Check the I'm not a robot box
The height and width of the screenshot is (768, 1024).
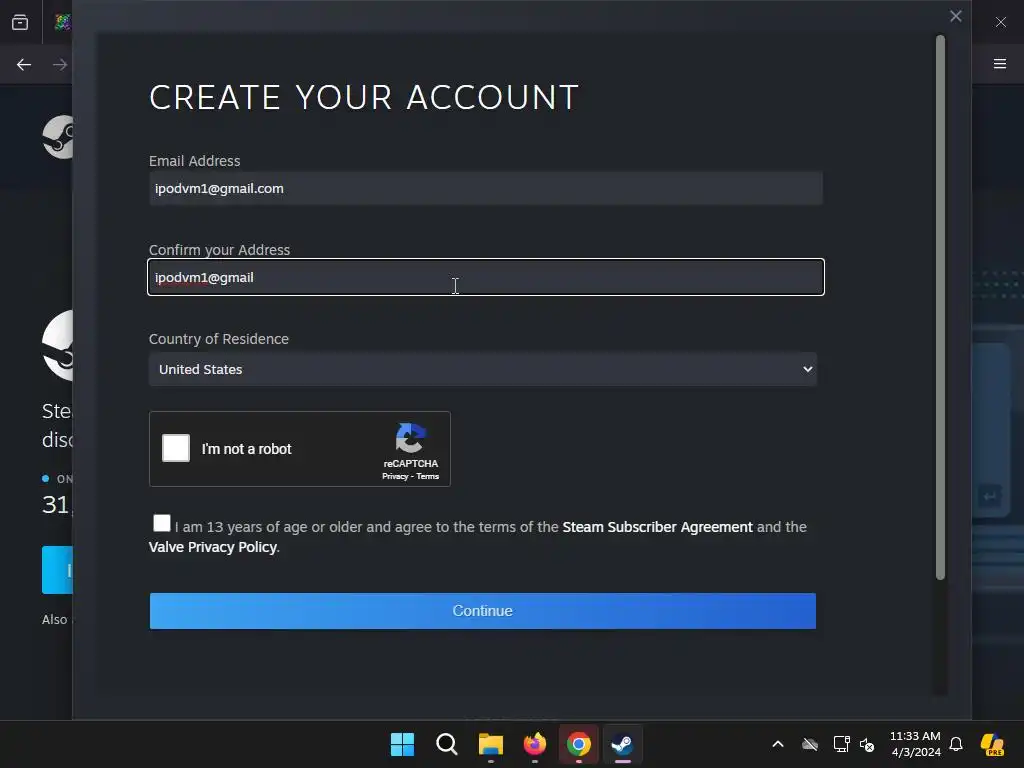coord(176,448)
